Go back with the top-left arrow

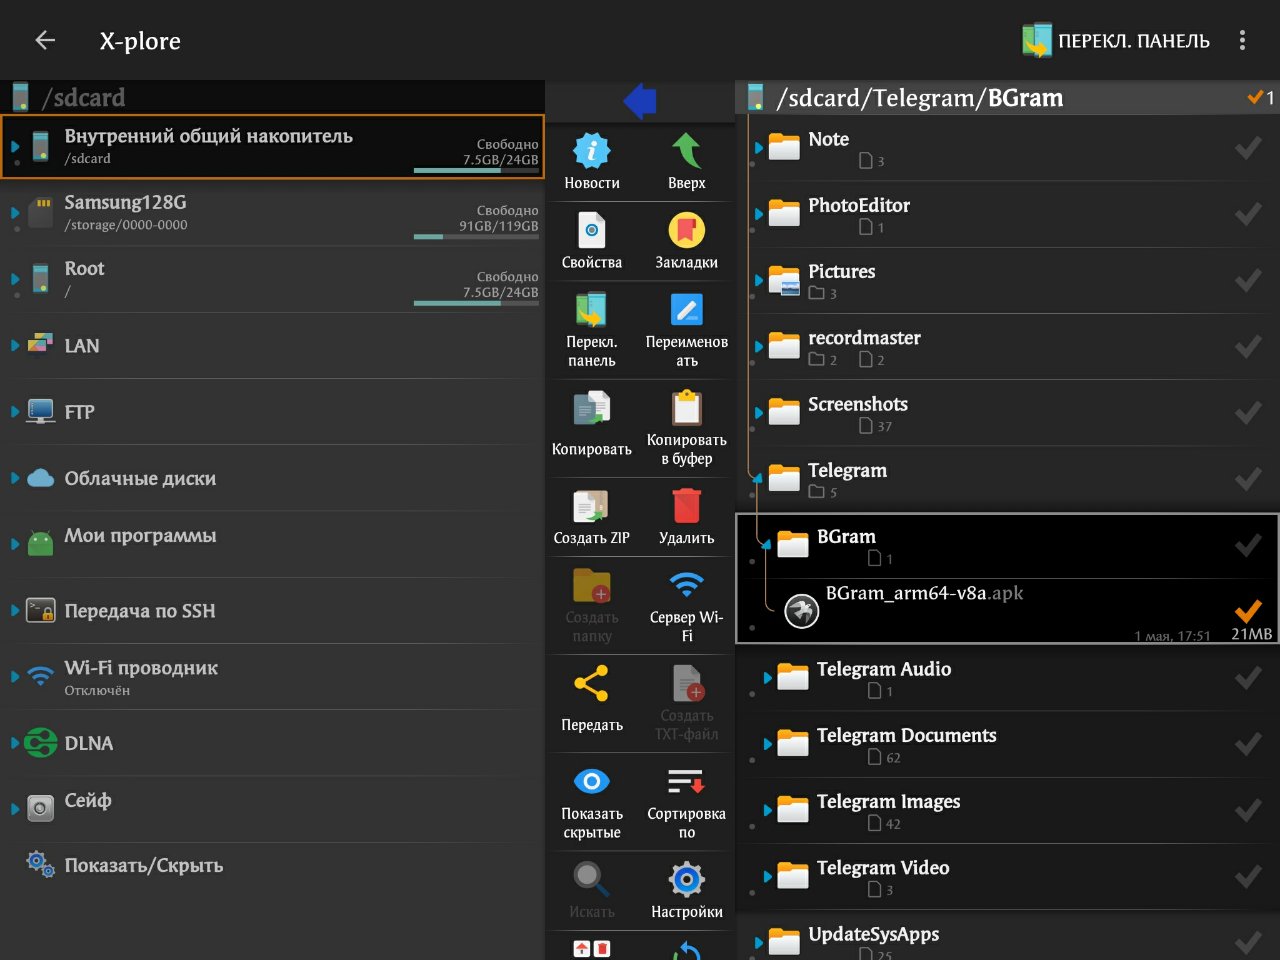coord(45,40)
